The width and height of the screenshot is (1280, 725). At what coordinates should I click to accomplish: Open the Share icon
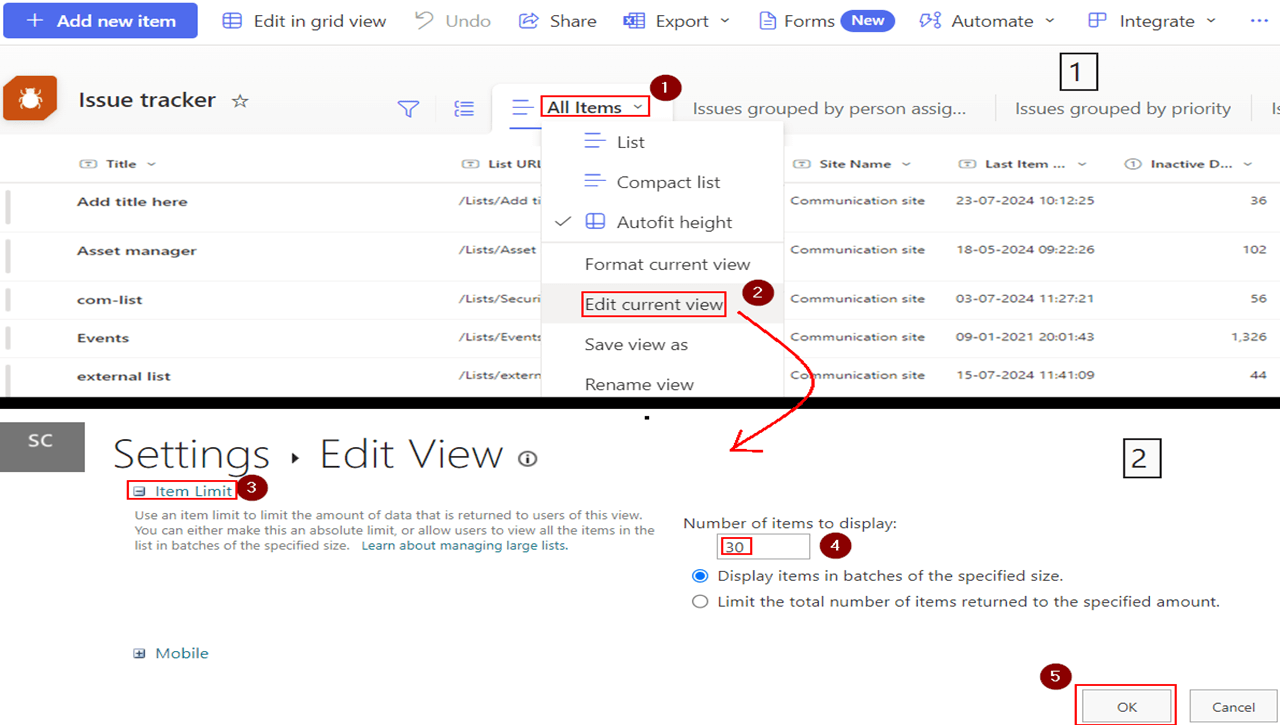pos(529,20)
